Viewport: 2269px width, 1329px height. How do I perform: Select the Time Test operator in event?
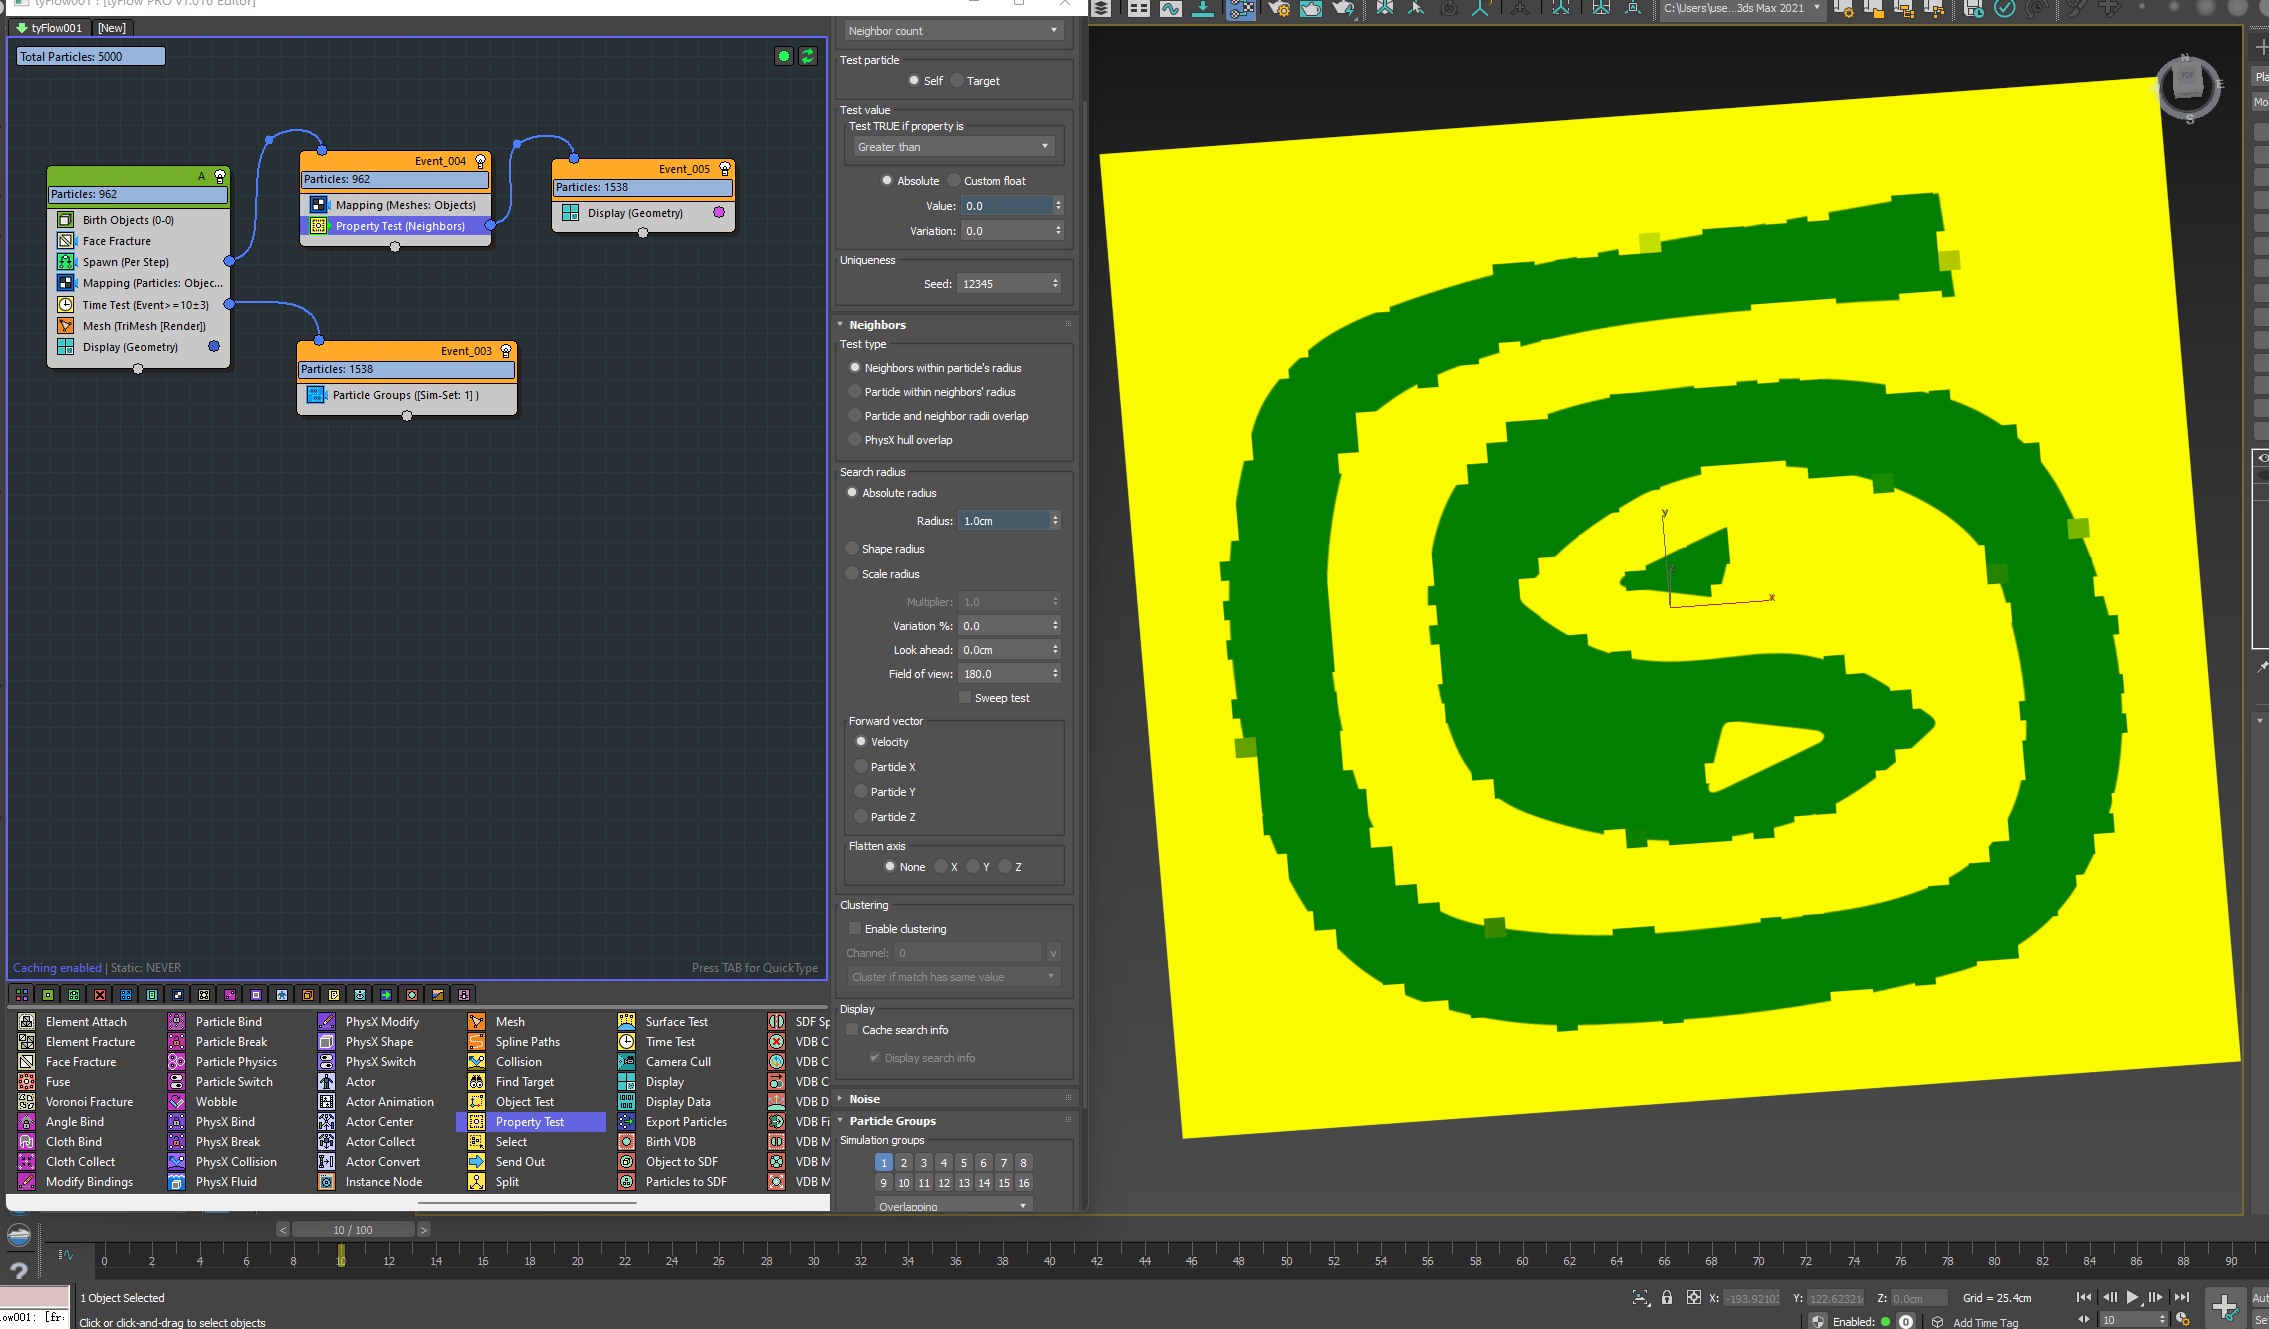click(140, 304)
